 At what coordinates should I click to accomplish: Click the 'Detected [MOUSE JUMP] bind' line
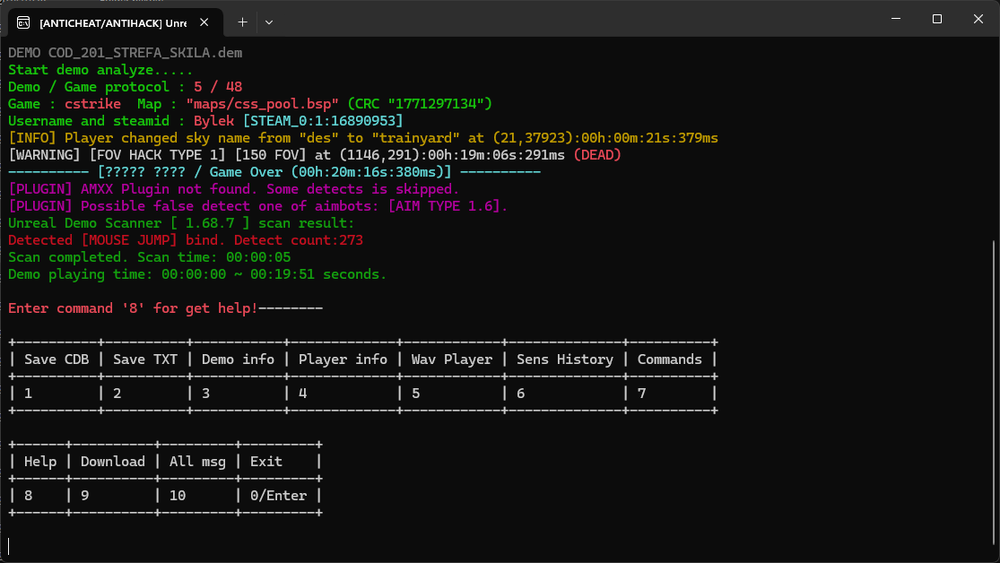186,240
